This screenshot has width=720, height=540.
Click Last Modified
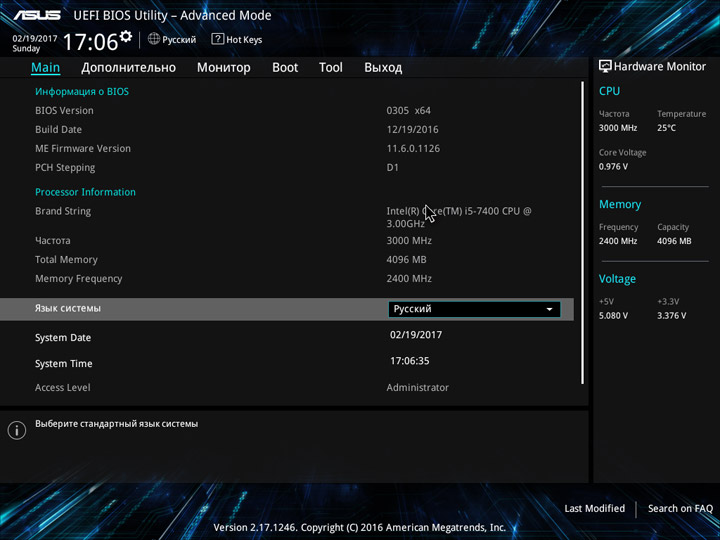pos(595,508)
